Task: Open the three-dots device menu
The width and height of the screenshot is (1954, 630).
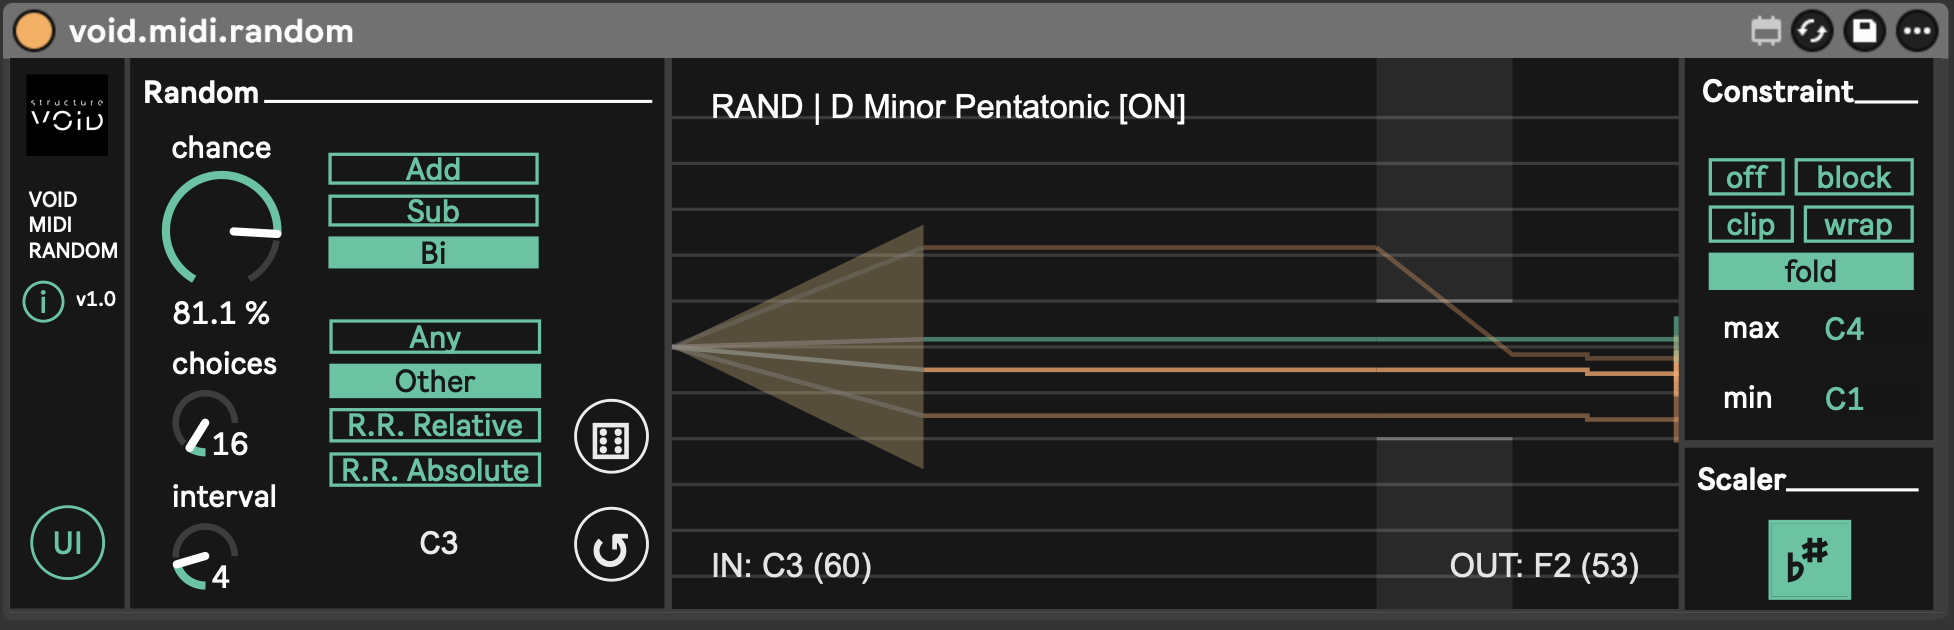Action: tap(1917, 31)
